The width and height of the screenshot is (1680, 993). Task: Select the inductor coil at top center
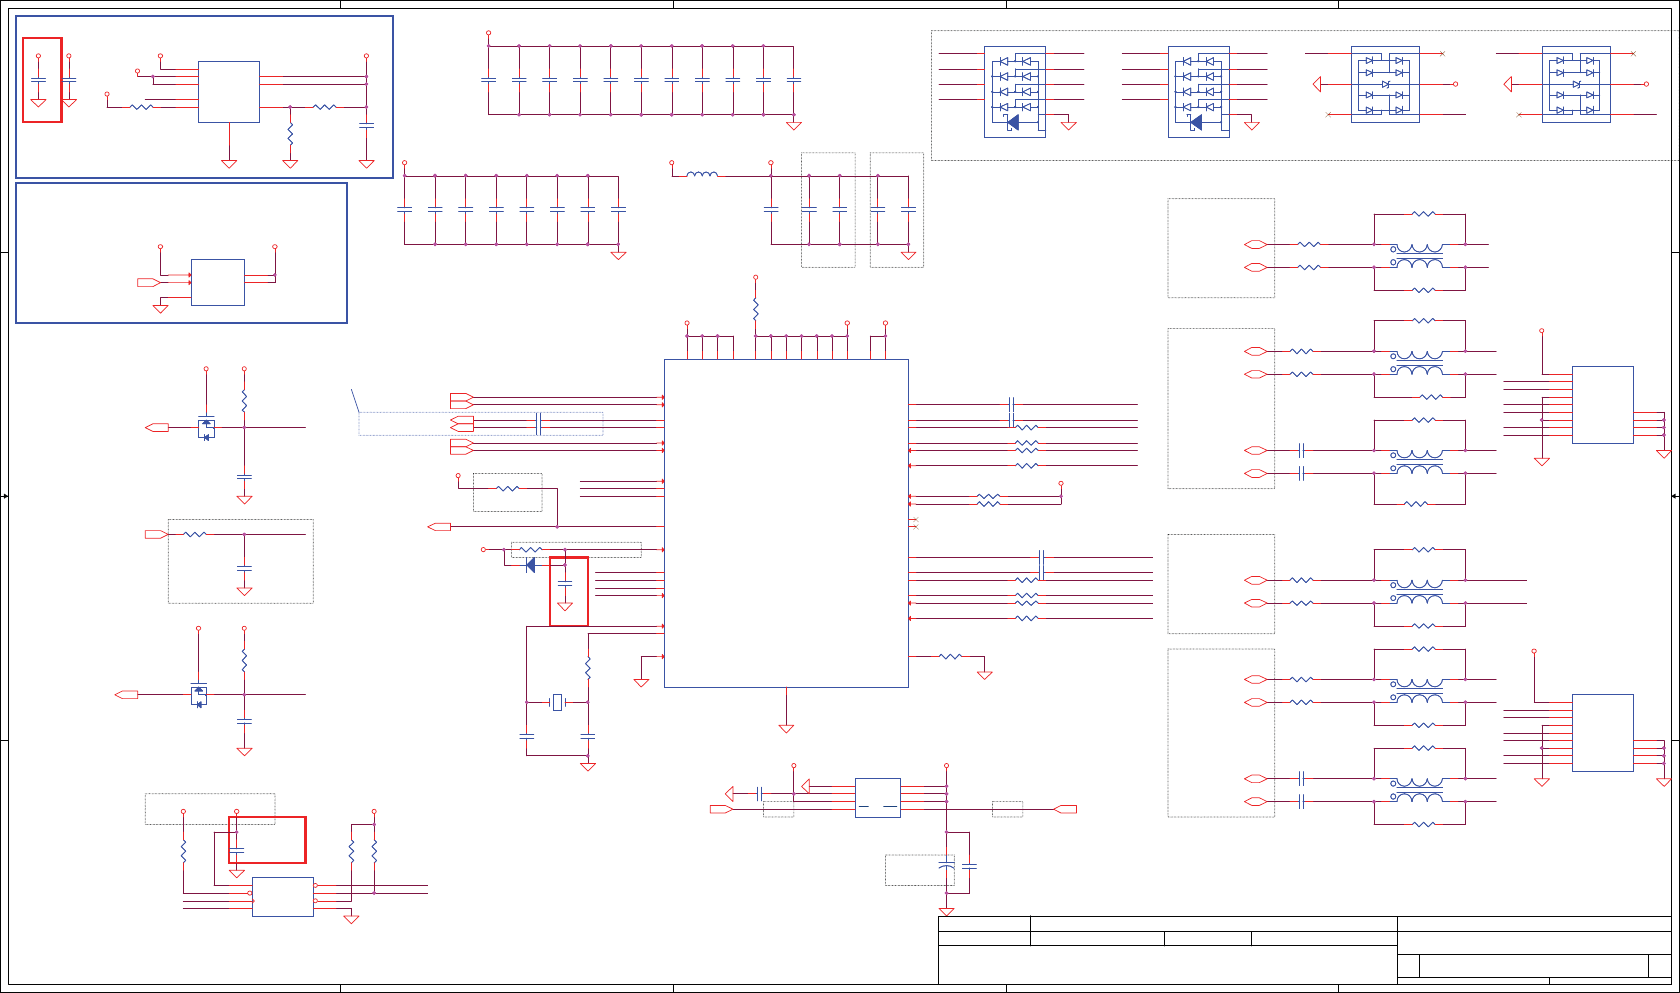(x=702, y=175)
